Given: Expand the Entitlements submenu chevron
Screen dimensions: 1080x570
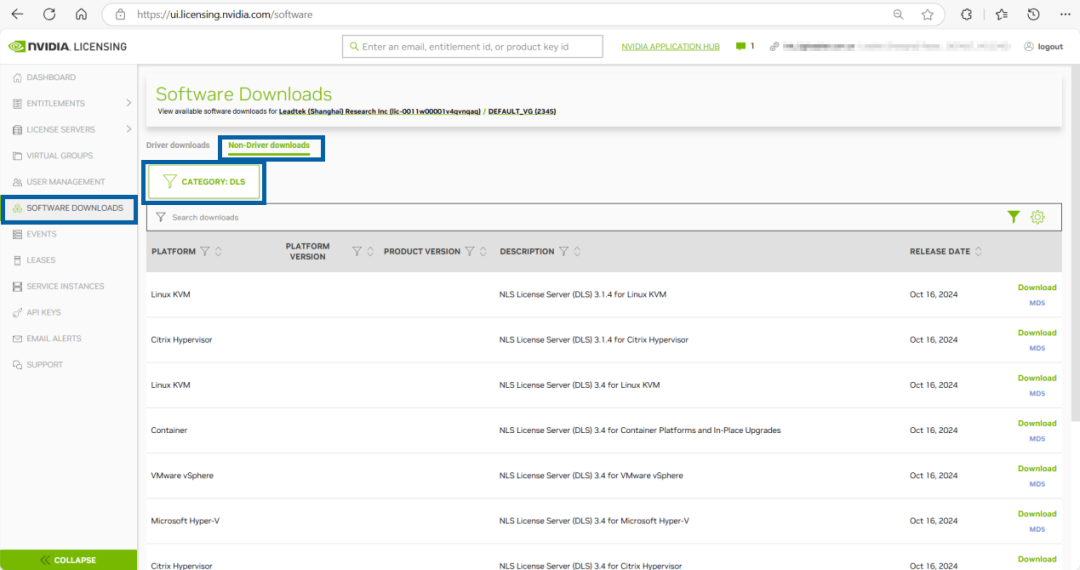Looking at the screenshot, I should coord(129,103).
